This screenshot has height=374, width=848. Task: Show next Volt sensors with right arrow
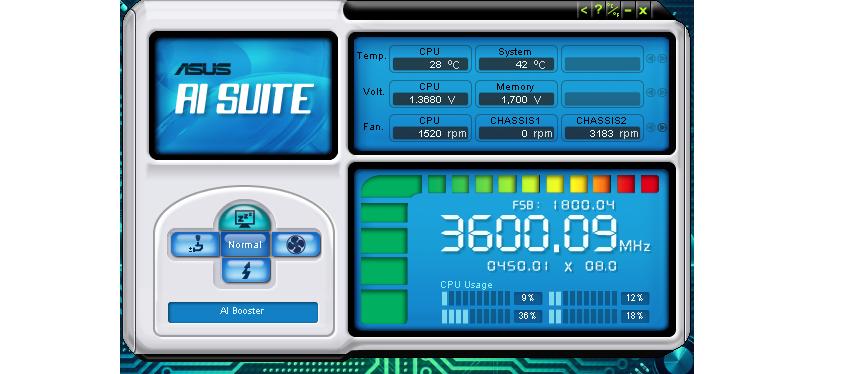661,93
